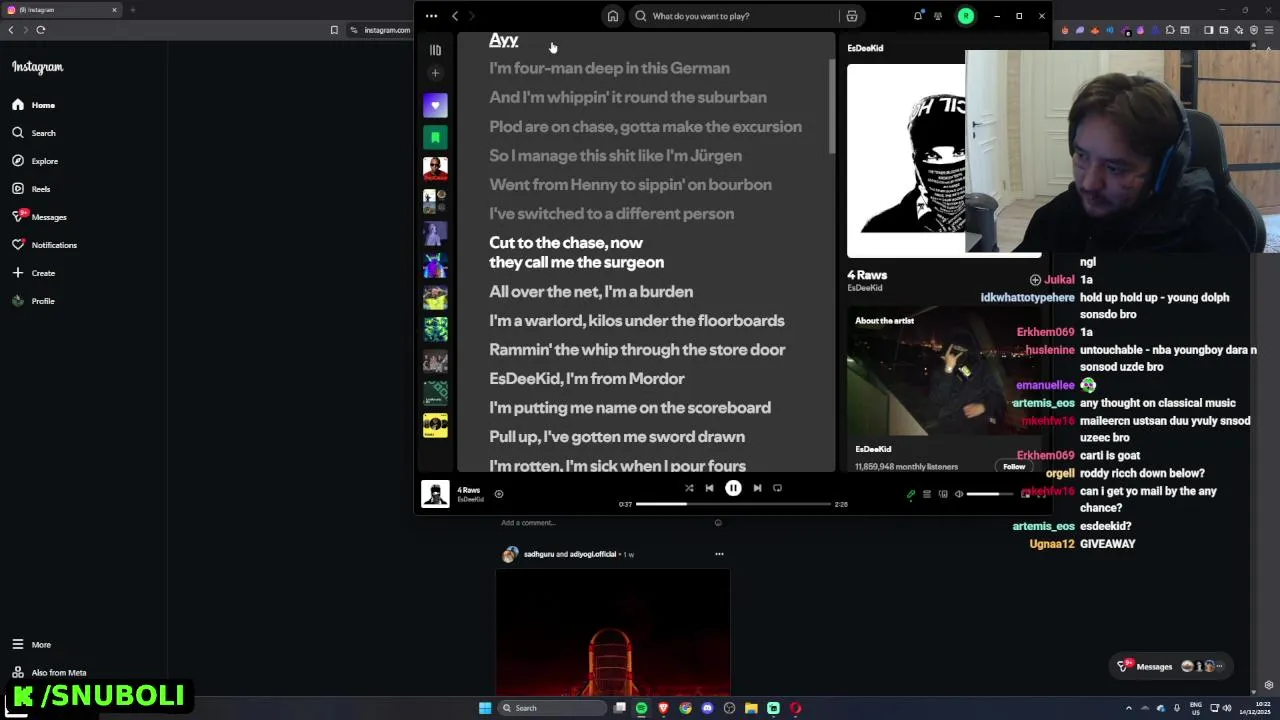Click the lyrics panel scrollbar

(x=831, y=105)
